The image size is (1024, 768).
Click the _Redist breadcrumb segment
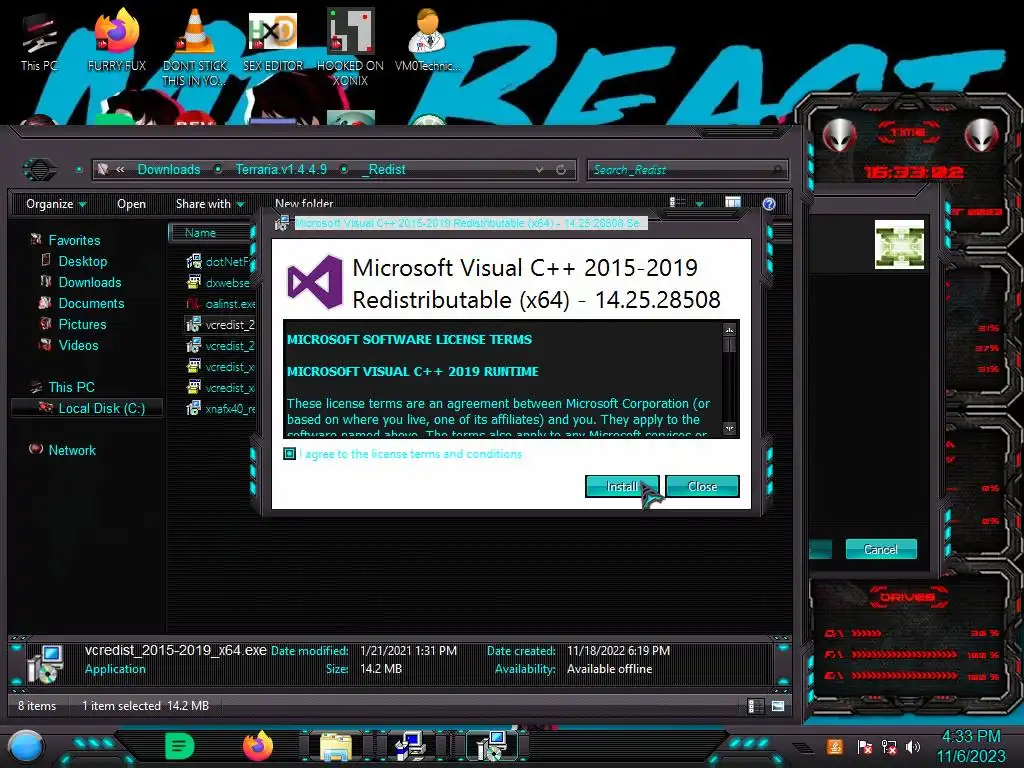click(384, 170)
